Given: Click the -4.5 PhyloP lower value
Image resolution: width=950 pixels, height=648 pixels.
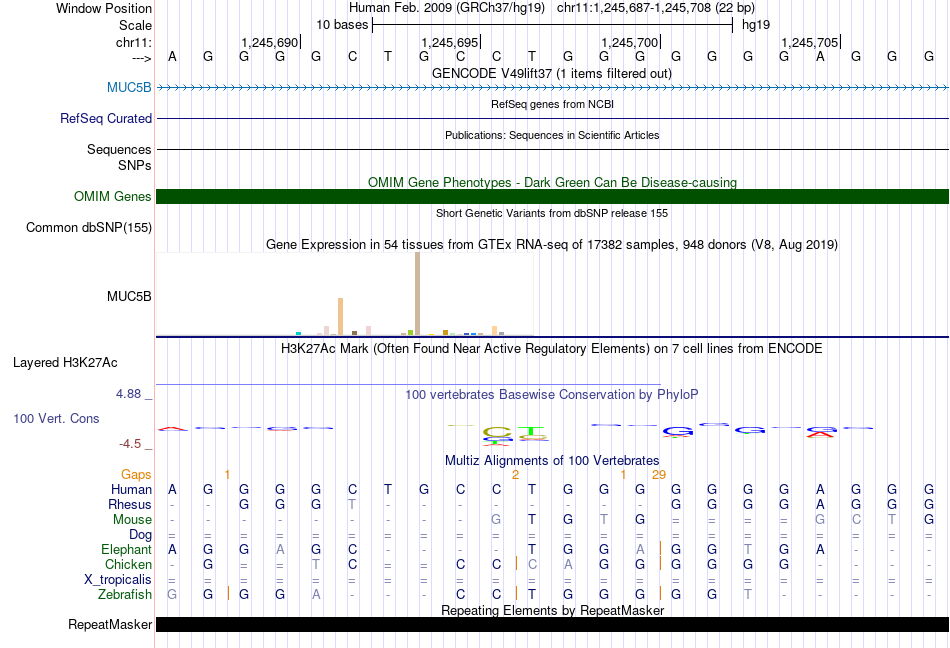Looking at the screenshot, I should [x=130, y=444].
